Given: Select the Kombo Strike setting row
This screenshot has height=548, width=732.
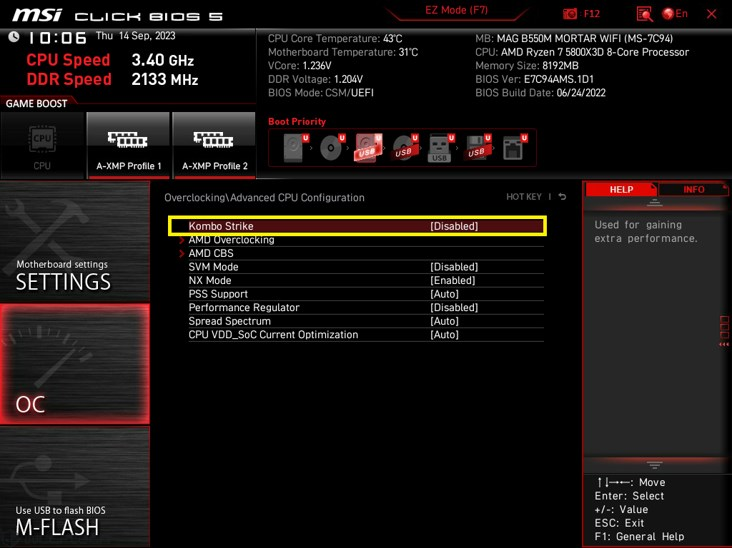Looking at the screenshot, I should 358,226.
